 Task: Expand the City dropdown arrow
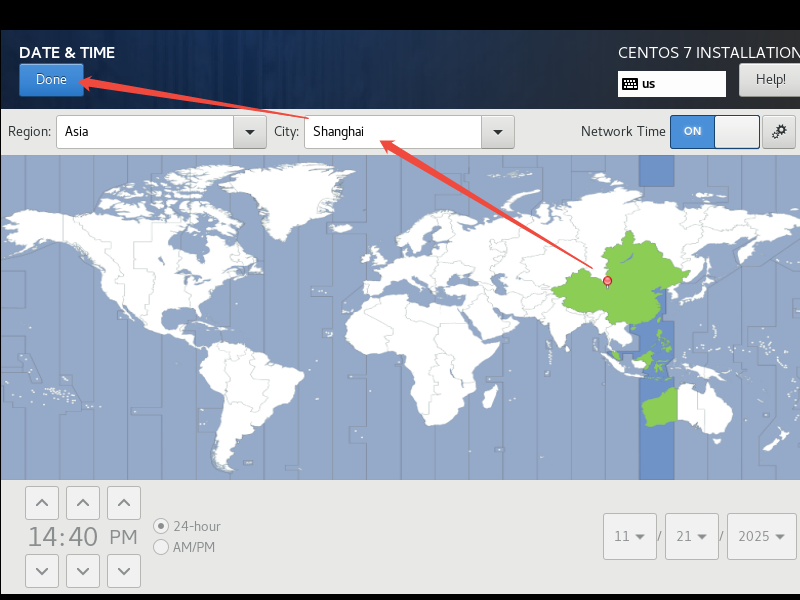point(497,132)
